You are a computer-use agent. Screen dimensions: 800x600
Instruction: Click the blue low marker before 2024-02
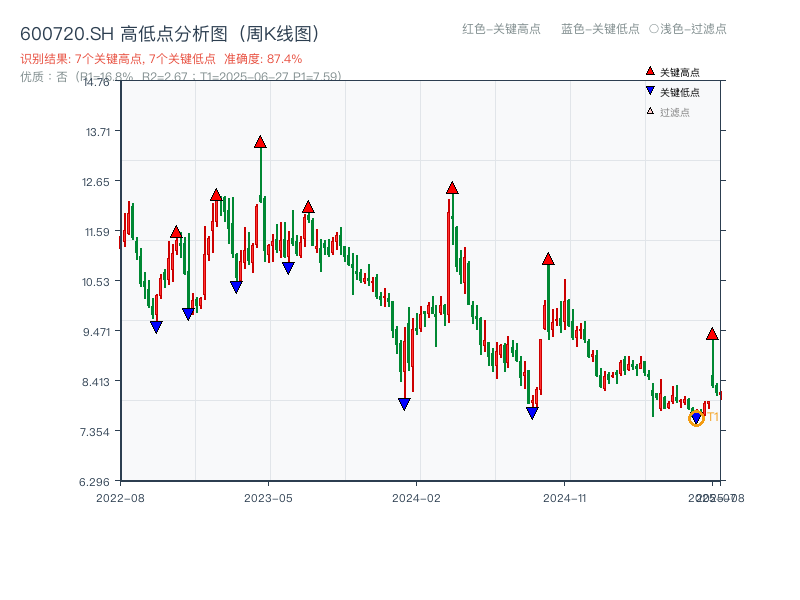pos(404,405)
